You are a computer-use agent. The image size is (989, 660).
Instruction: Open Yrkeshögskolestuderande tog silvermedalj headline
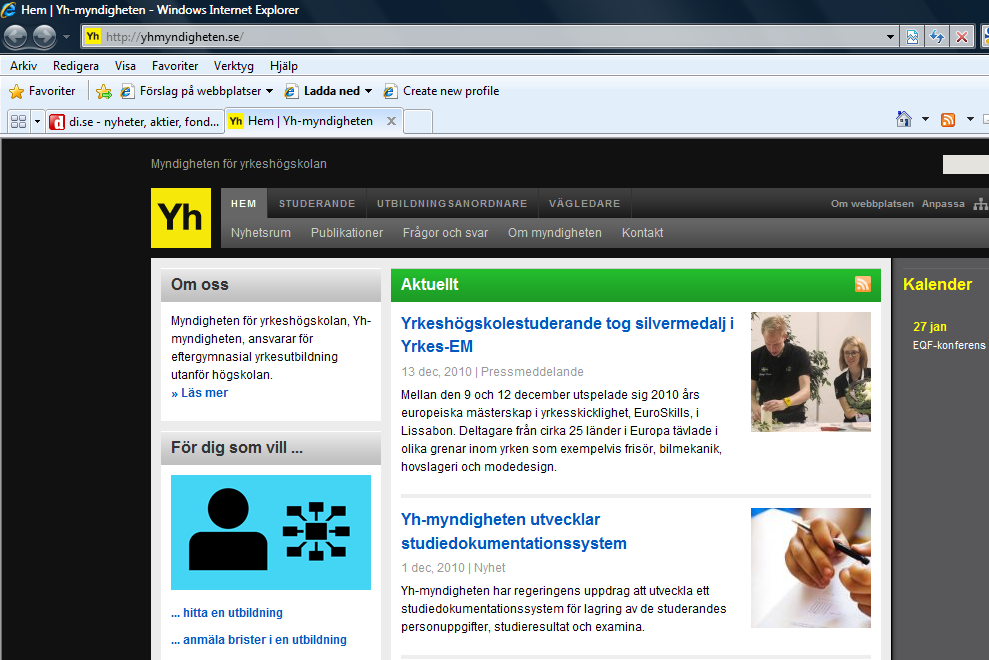tap(568, 334)
